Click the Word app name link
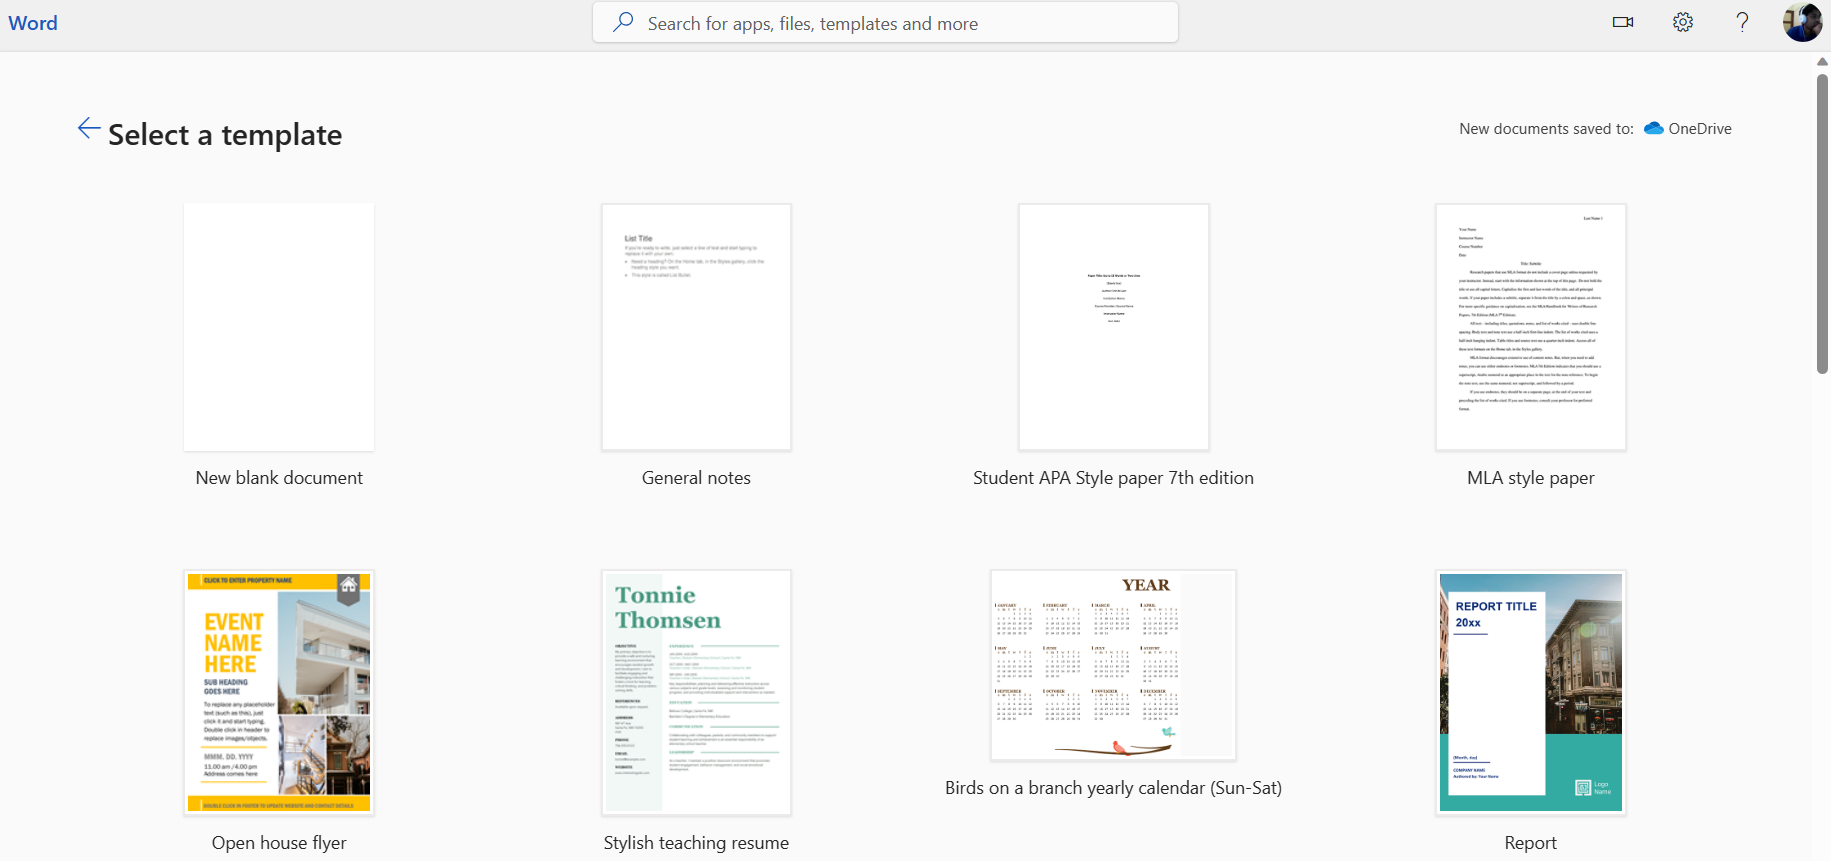The image size is (1831, 861). pyautogui.click(x=33, y=23)
